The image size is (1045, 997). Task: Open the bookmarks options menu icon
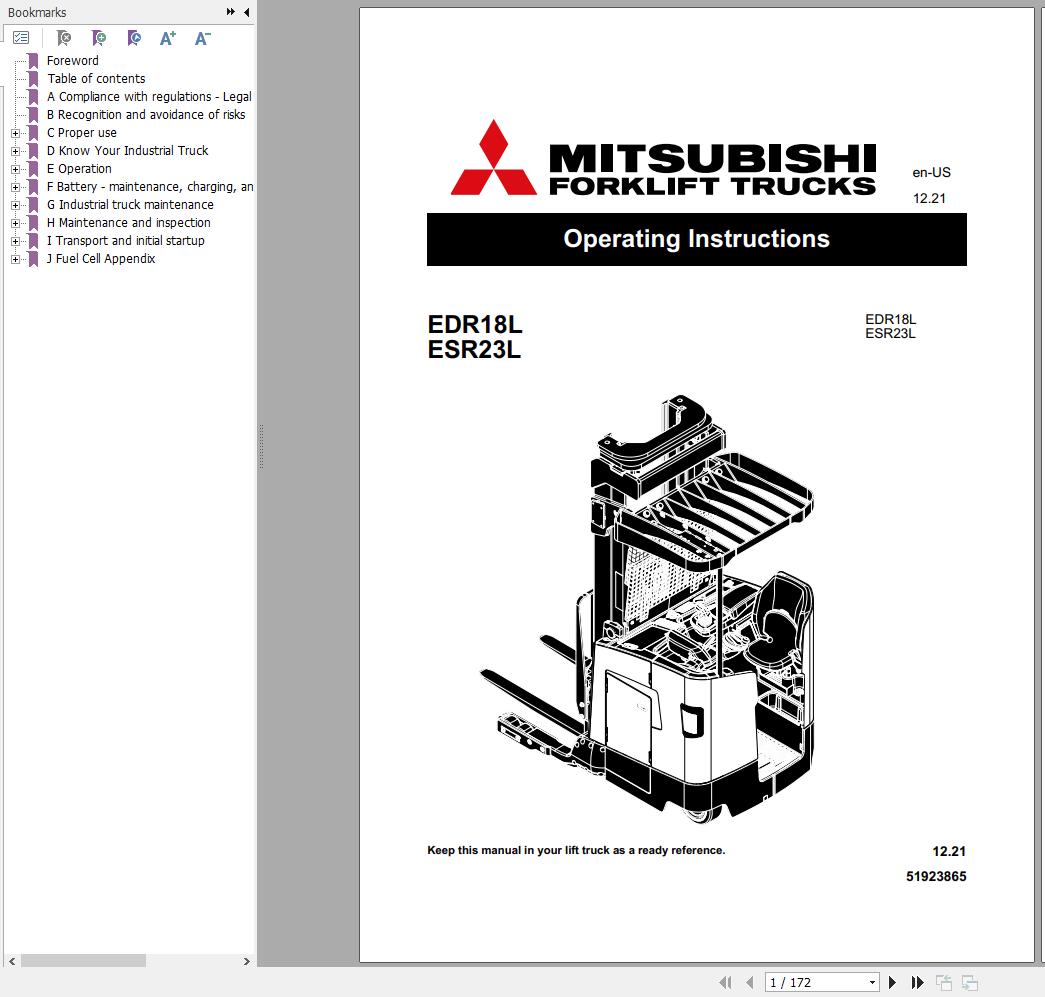coord(21,38)
